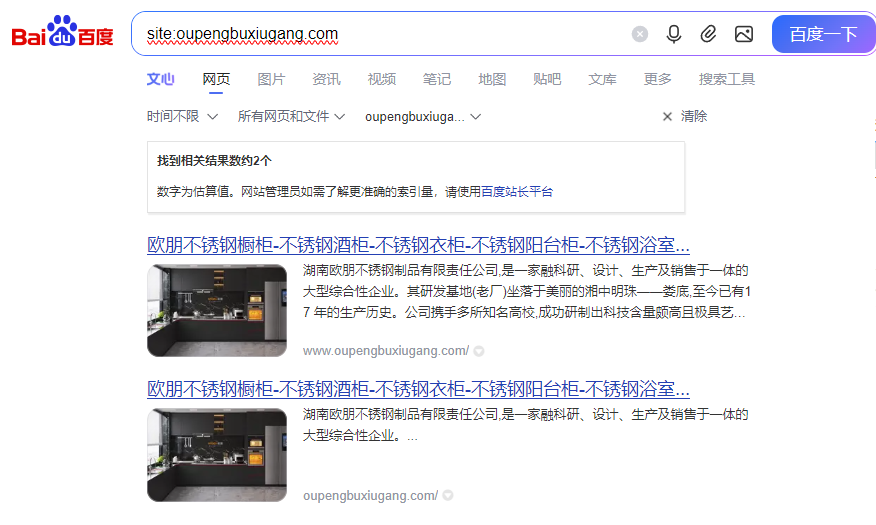Click 清除 to clear search filters
Image resolution: width=876 pixels, height=525 pixels.
685,116
